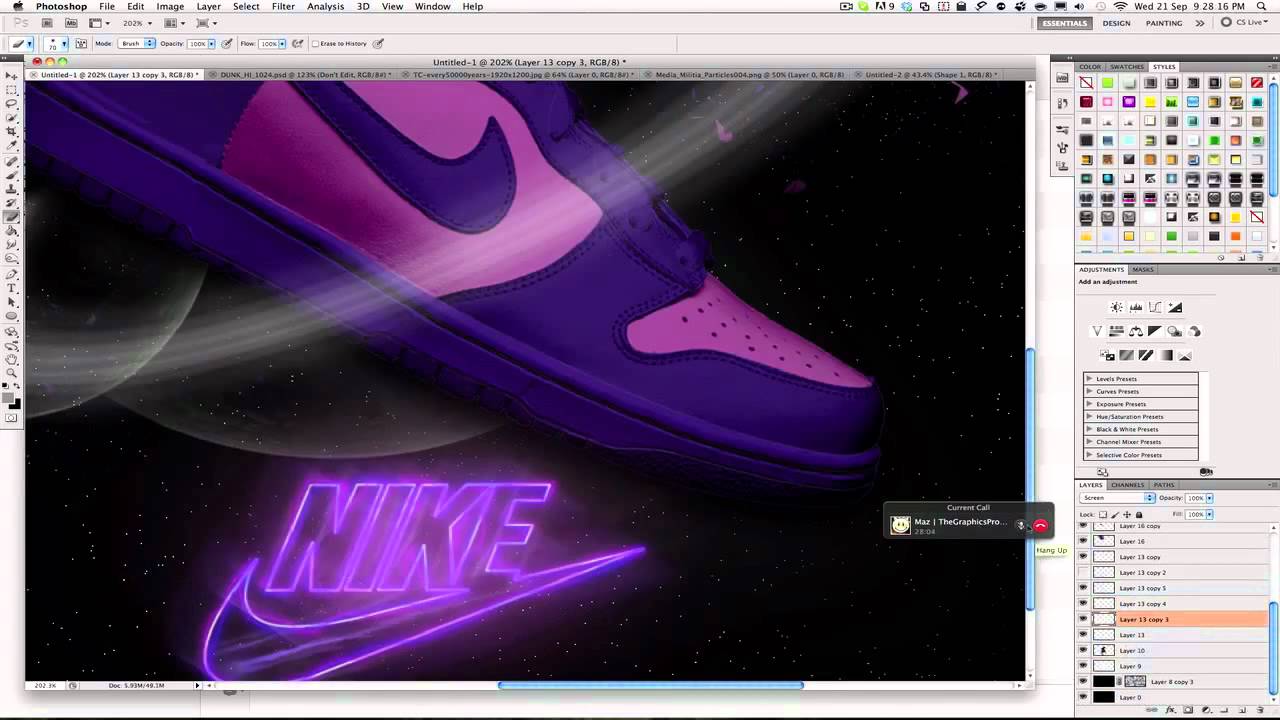
Task: Hide Layer 16 visibility eye
Action: point(1083,541)
